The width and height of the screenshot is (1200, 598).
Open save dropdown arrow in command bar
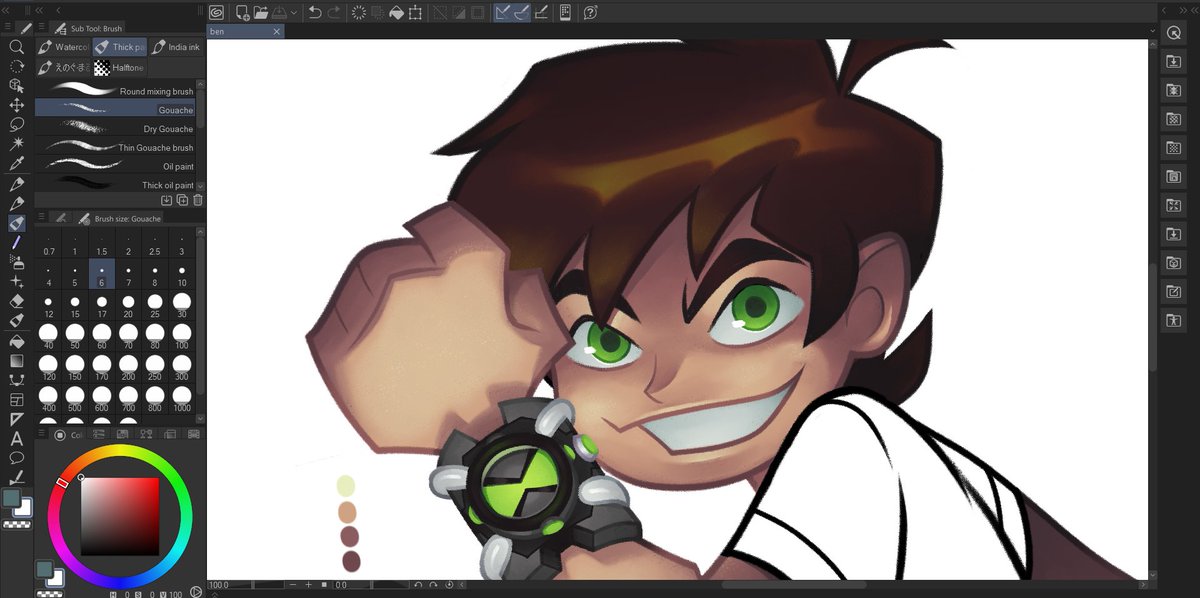point(295,12)
